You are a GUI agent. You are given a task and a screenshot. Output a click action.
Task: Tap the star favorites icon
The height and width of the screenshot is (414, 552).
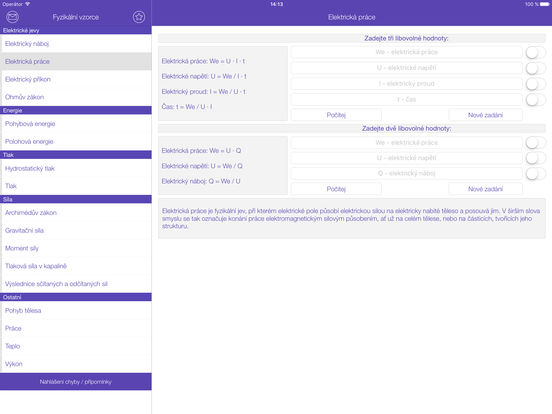[x=139, y=17]
